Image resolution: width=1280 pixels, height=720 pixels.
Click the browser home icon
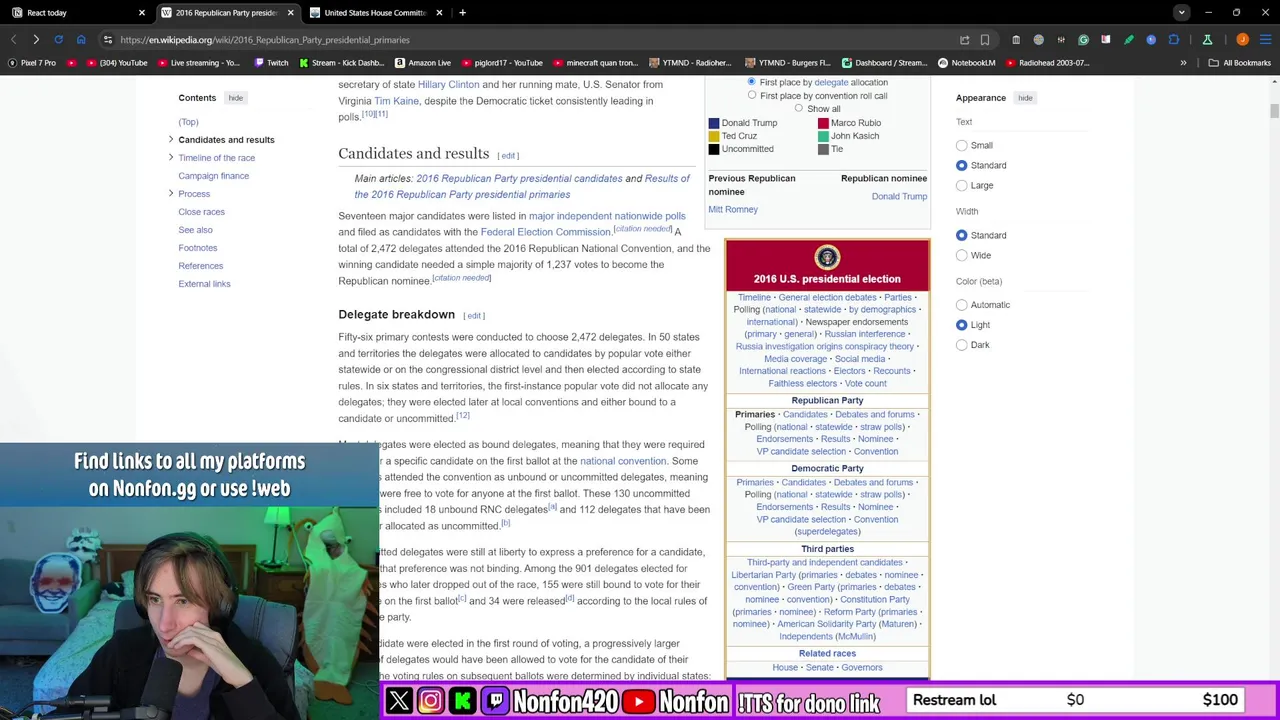81,40
